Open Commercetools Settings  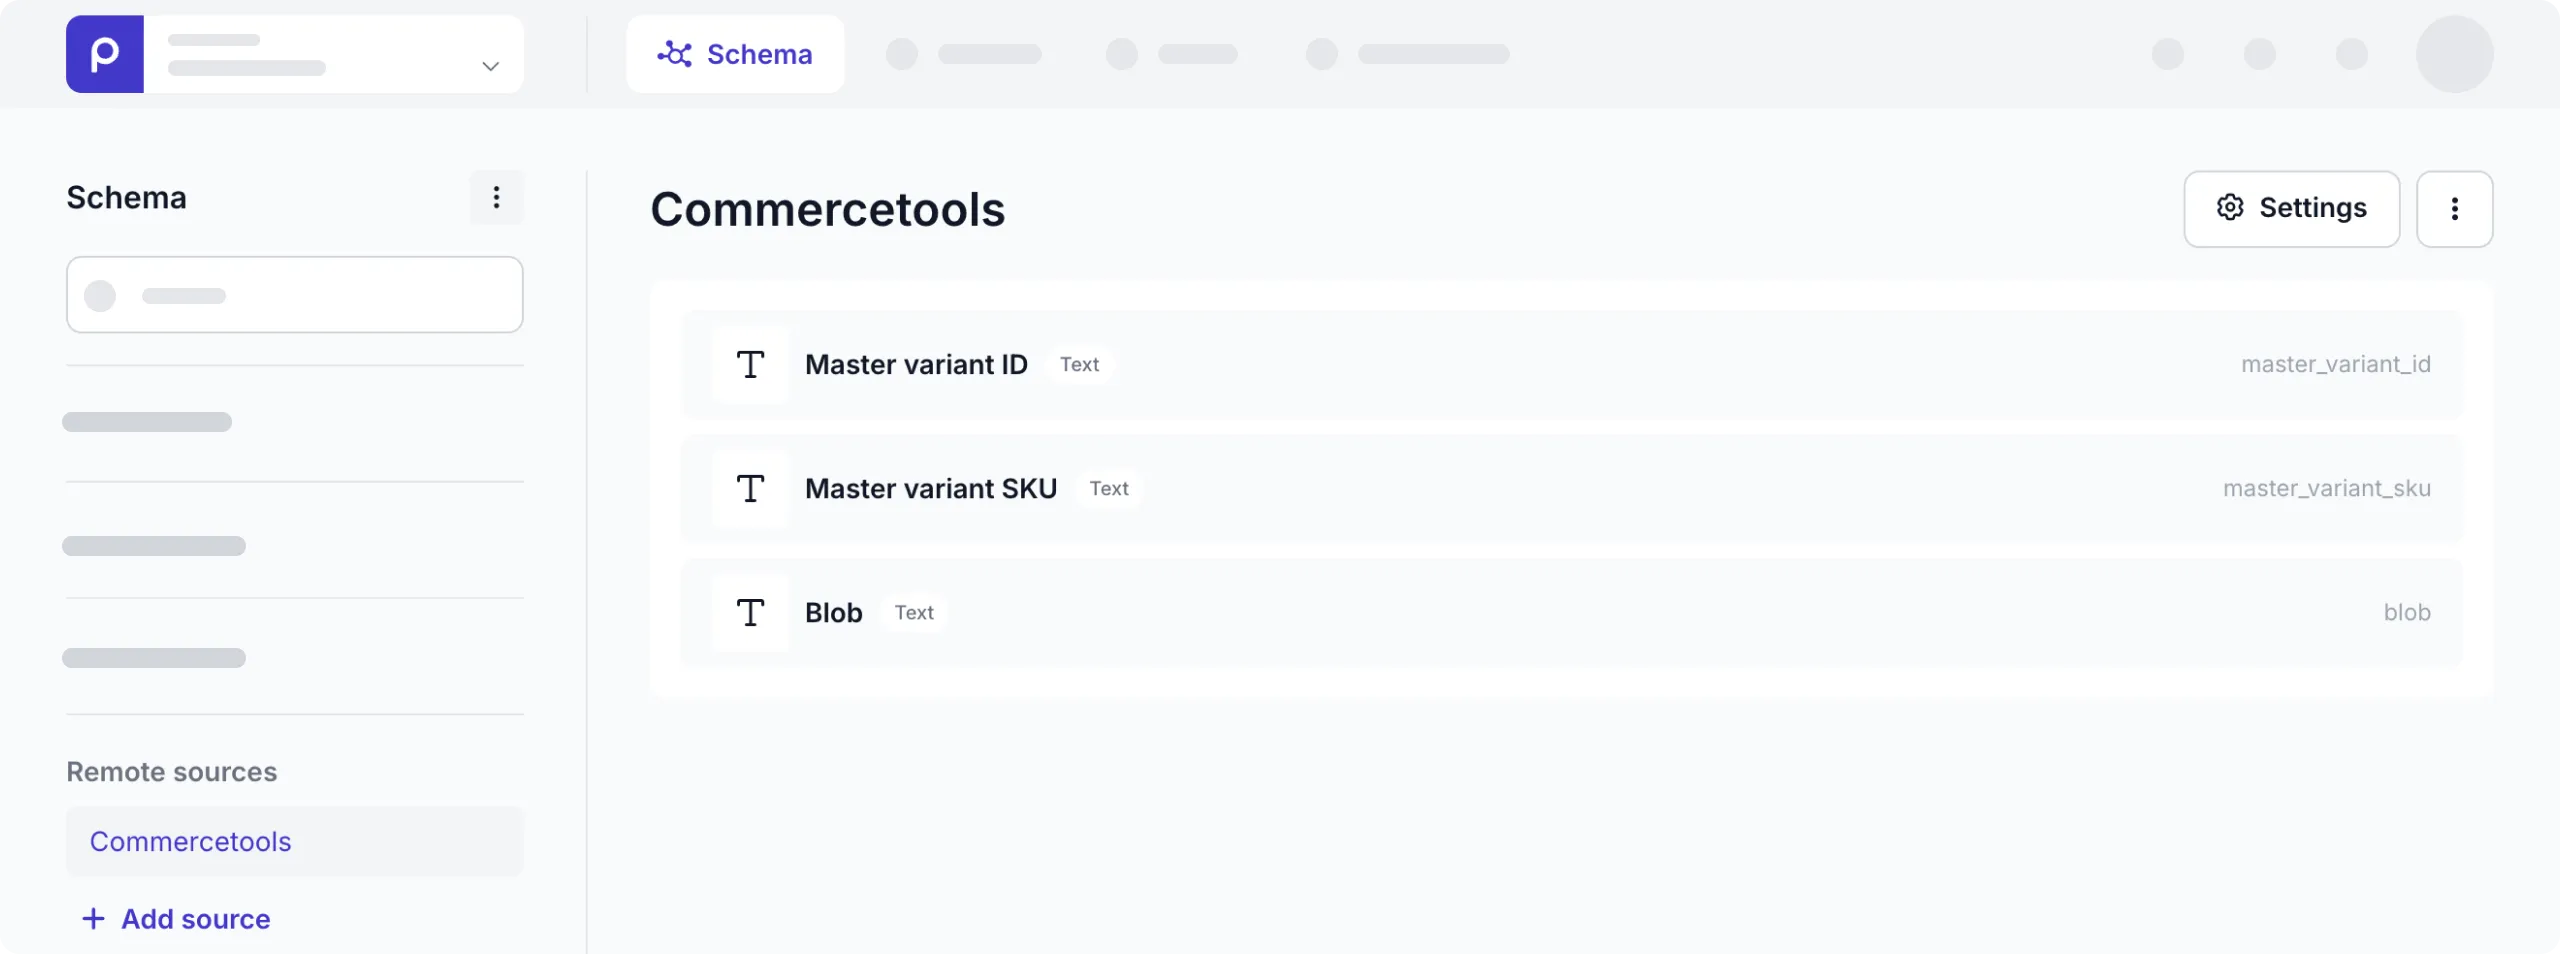click(2291, 208)
